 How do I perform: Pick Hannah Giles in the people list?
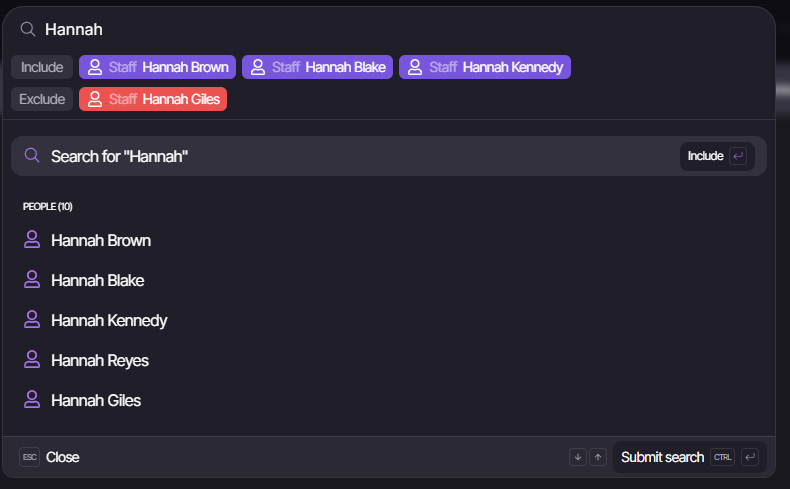96,400
